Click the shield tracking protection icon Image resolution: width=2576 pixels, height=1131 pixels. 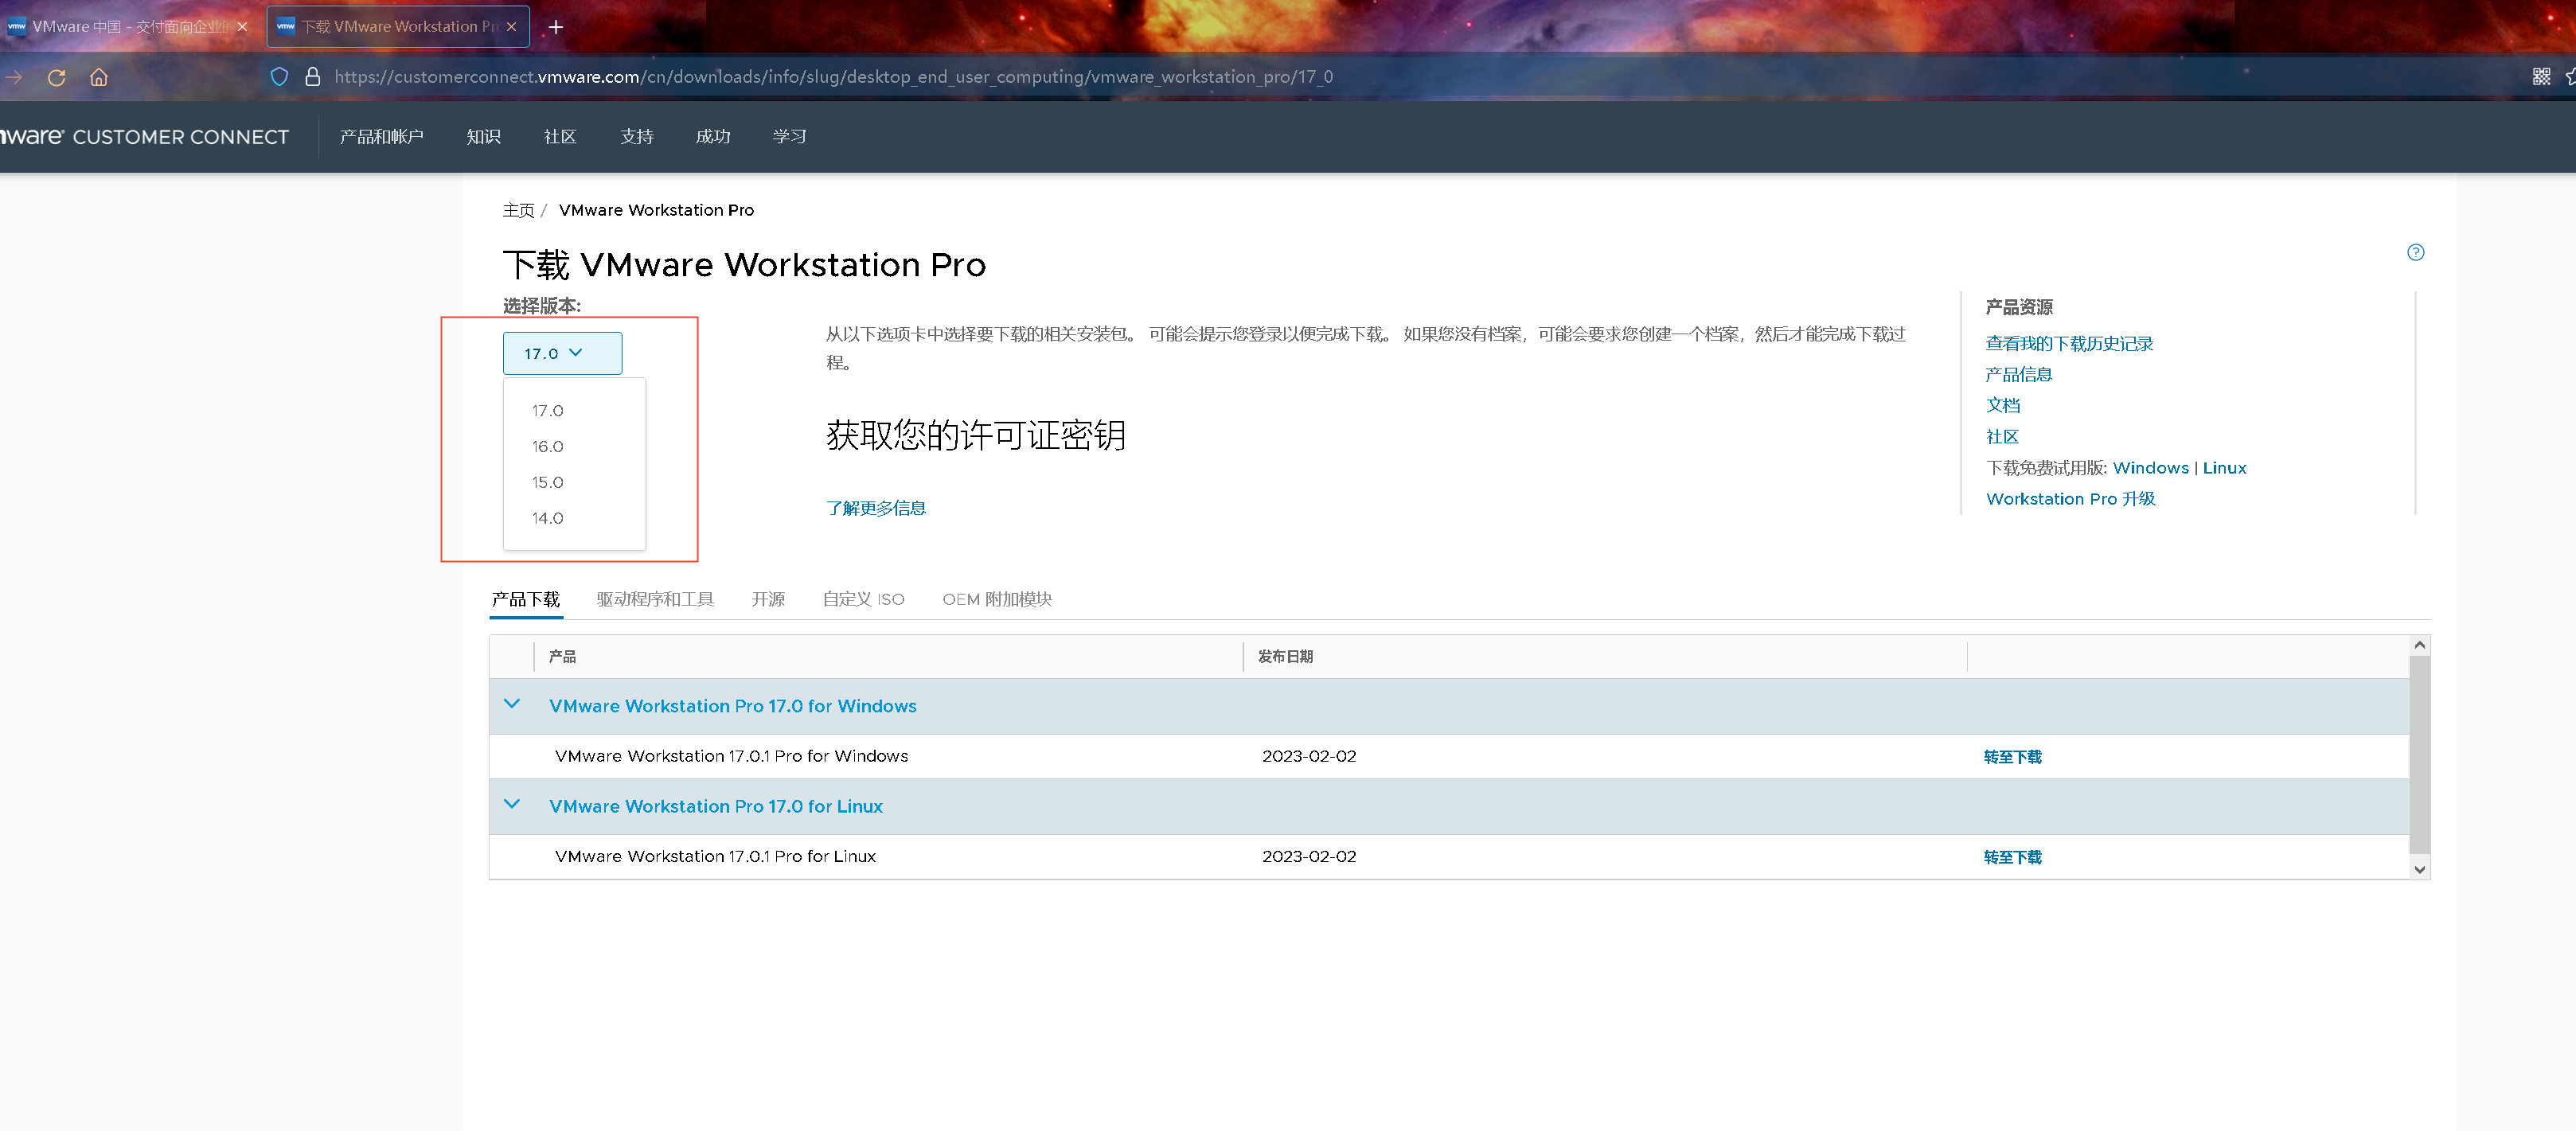pyautogui.click(x=279, y=77)
